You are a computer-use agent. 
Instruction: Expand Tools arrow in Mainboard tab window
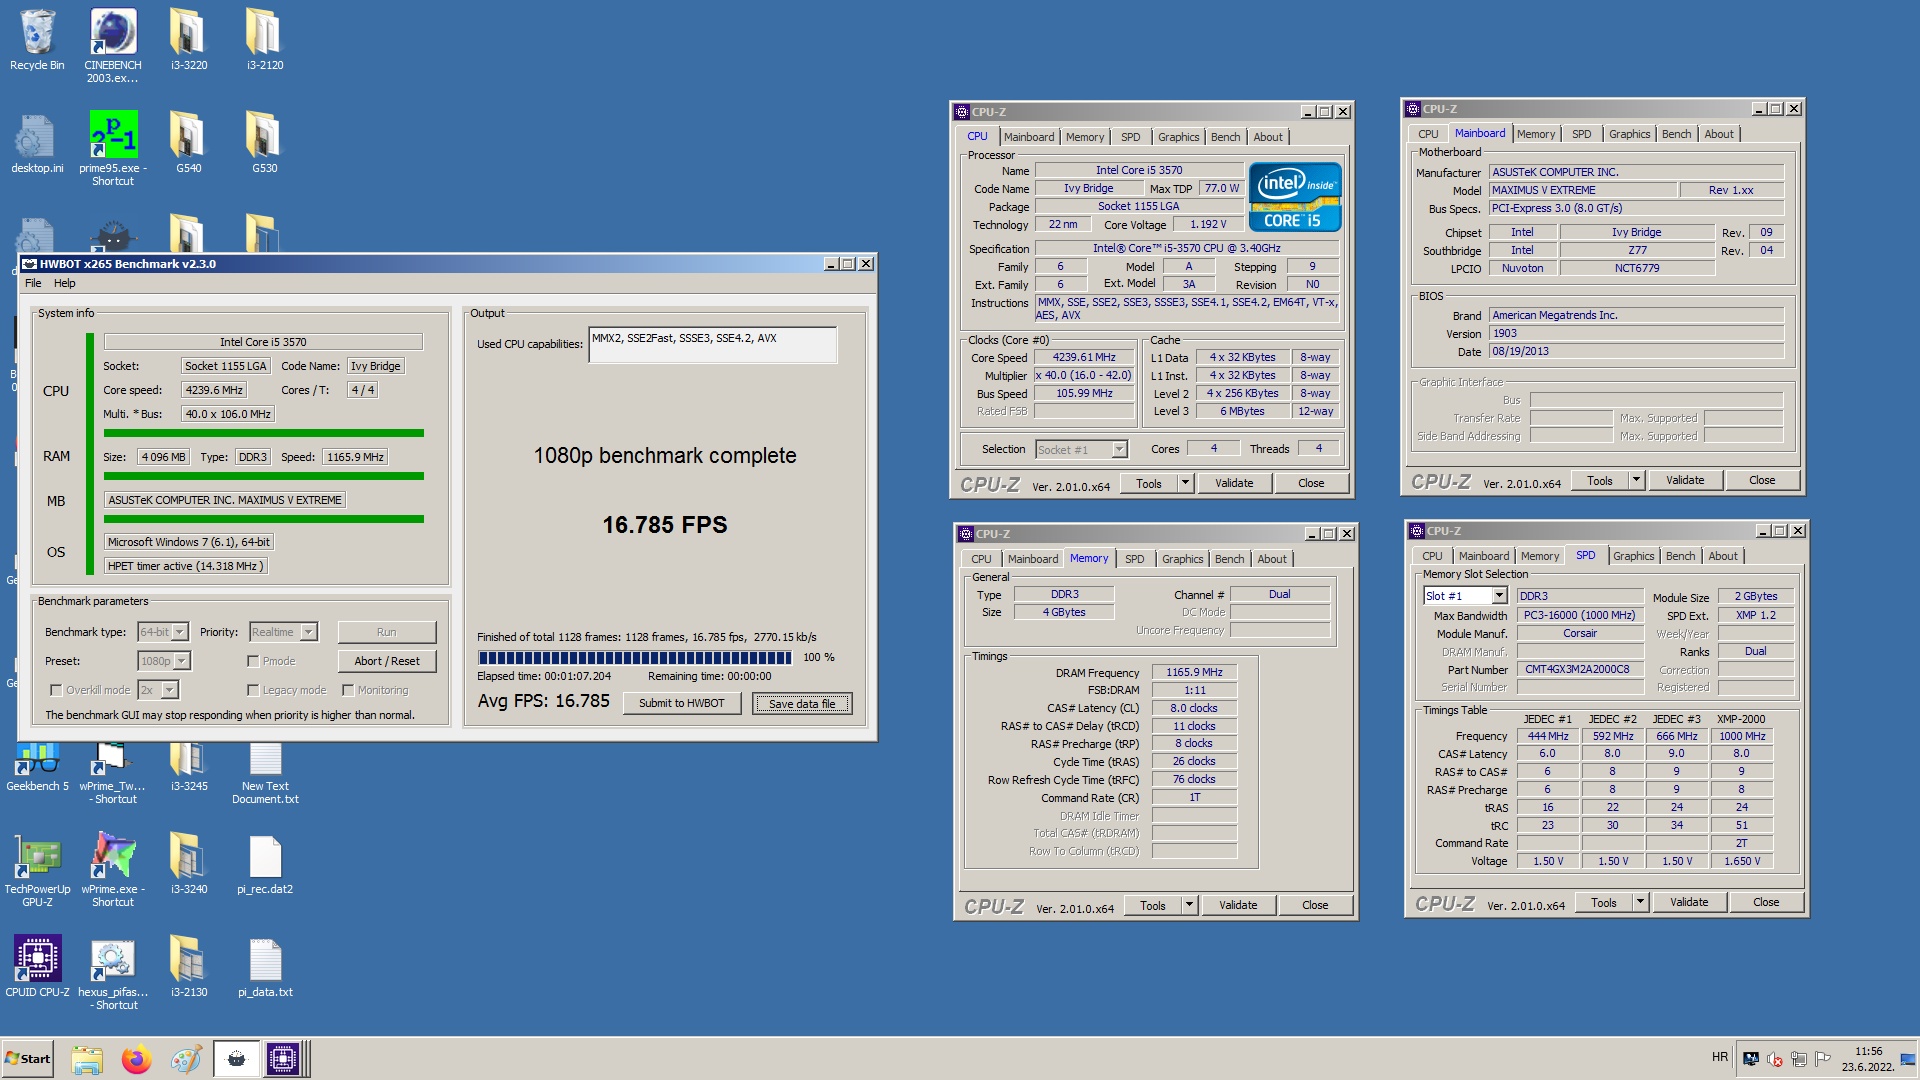pos(1636,481)
